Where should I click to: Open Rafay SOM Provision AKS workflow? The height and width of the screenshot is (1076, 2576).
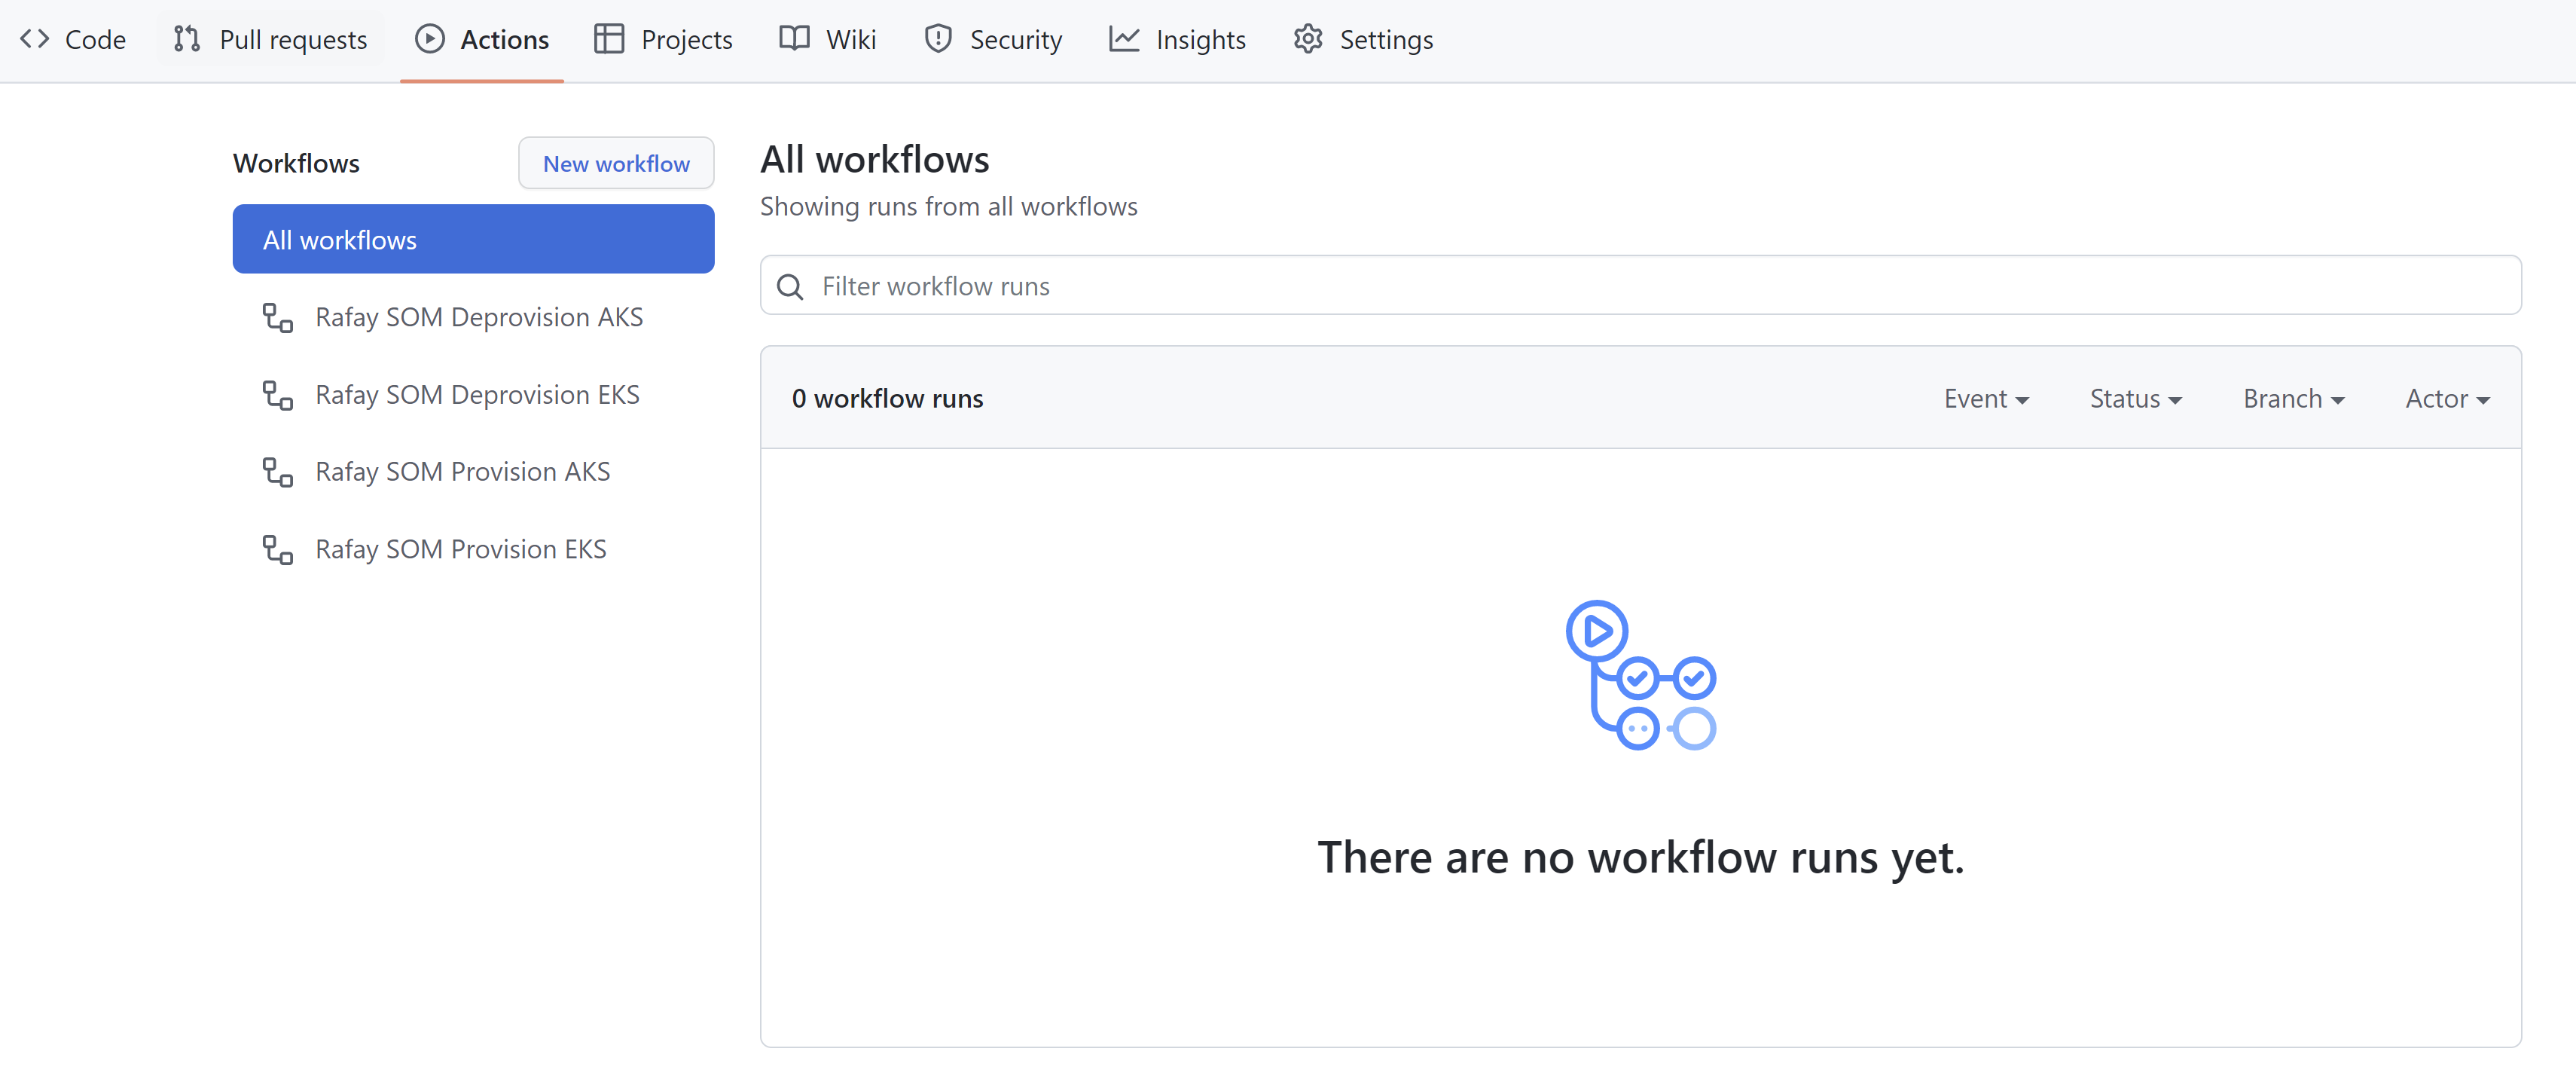click(474, 472)
